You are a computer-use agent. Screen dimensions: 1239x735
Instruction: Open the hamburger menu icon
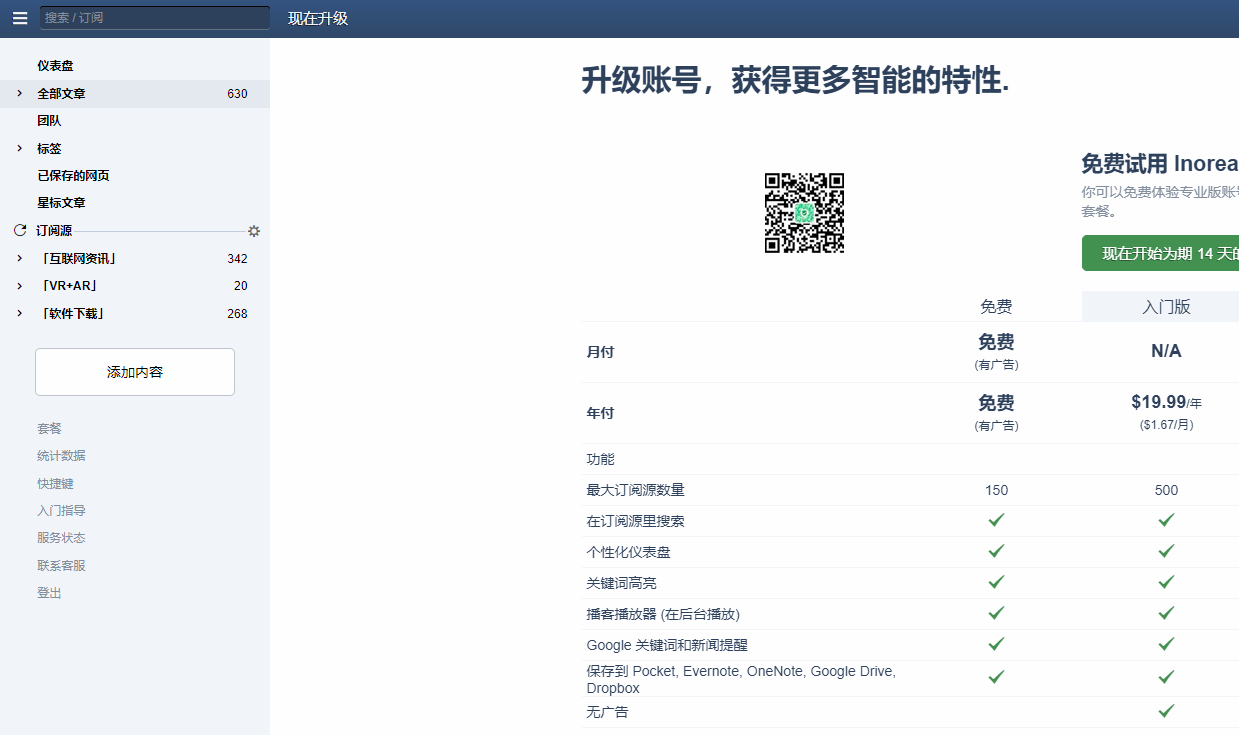[x=20, y=18]
